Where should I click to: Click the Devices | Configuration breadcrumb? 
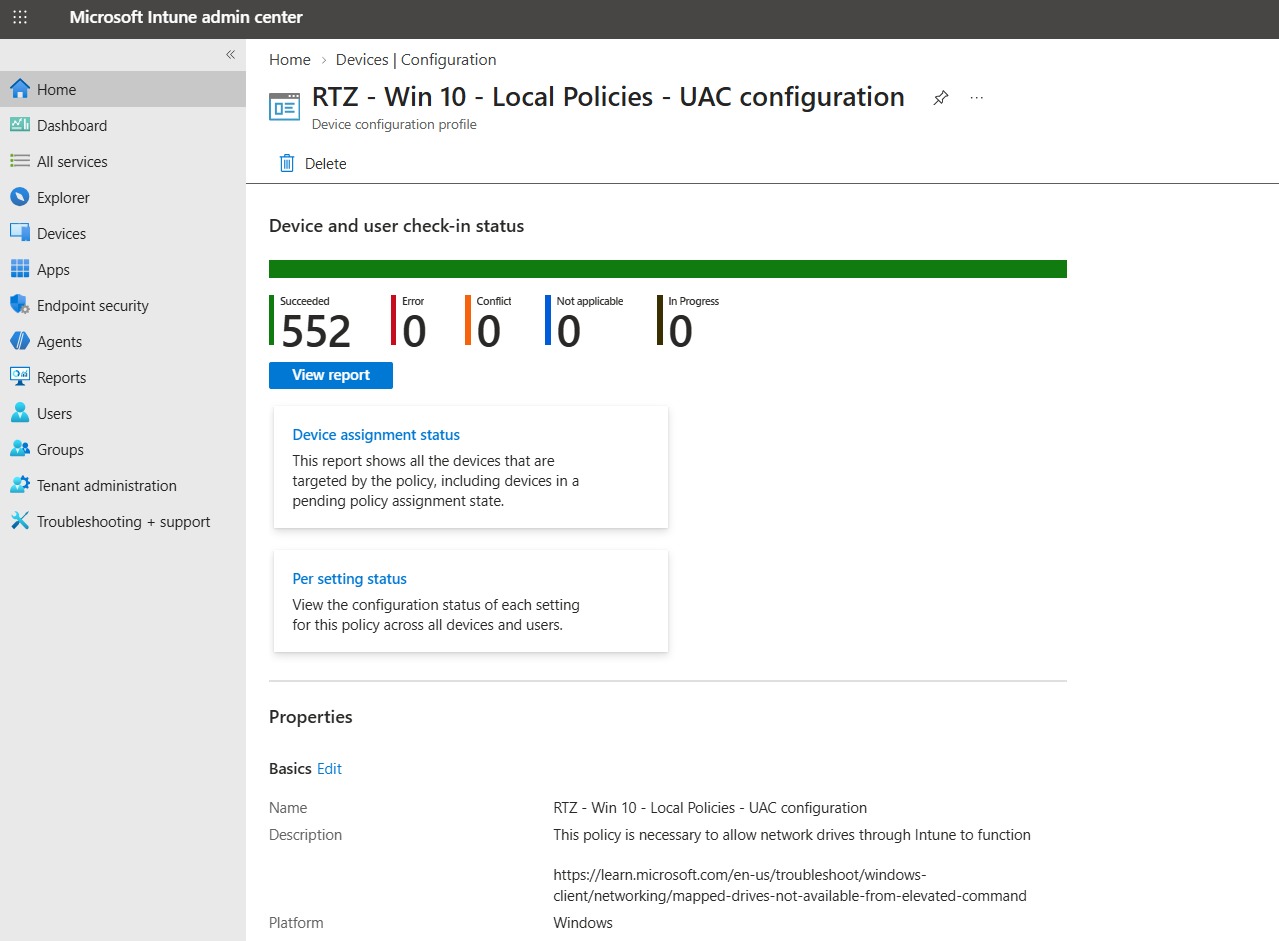click(416, 60)
